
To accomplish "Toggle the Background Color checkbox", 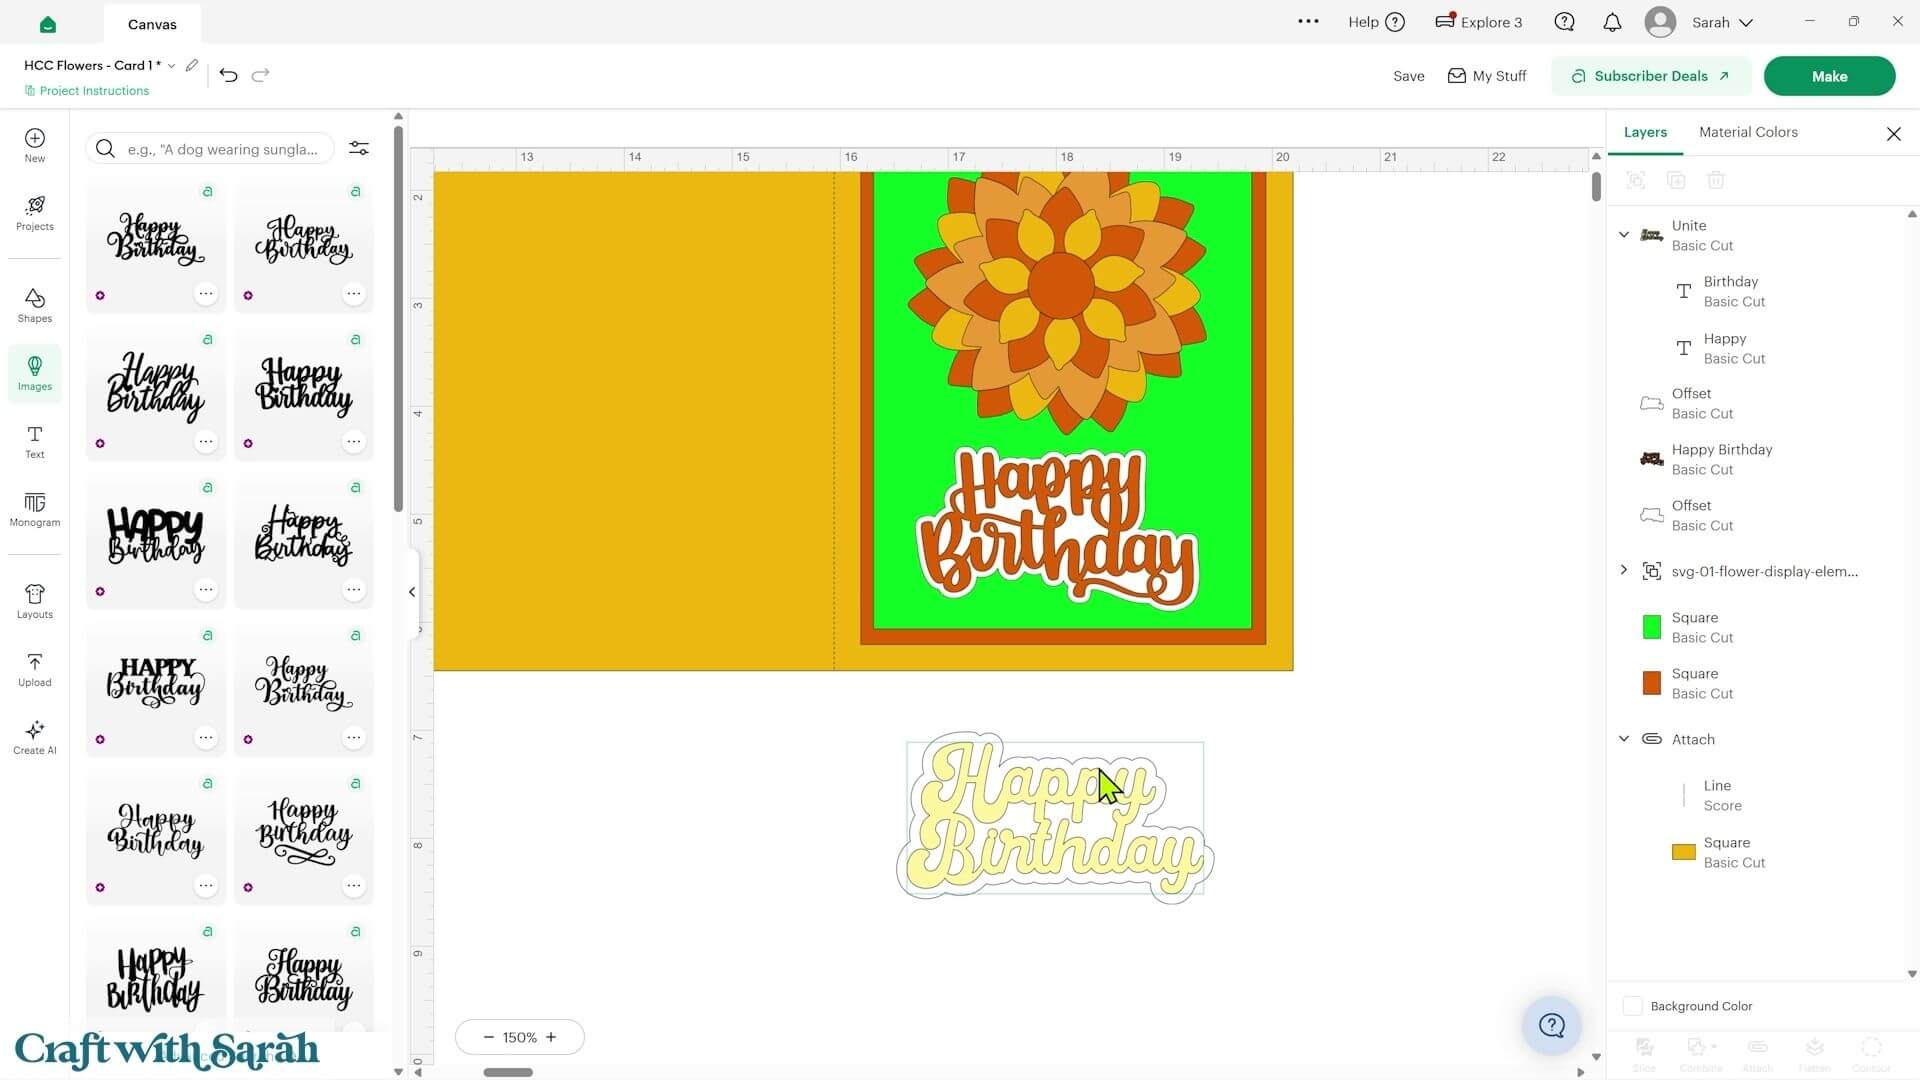I will [x=1632, y=1006].
